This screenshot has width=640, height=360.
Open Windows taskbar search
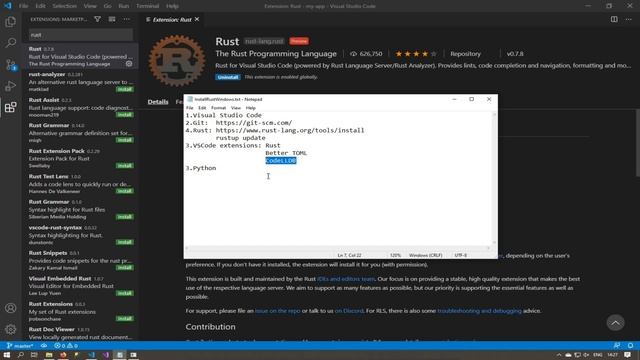(20, 355)
